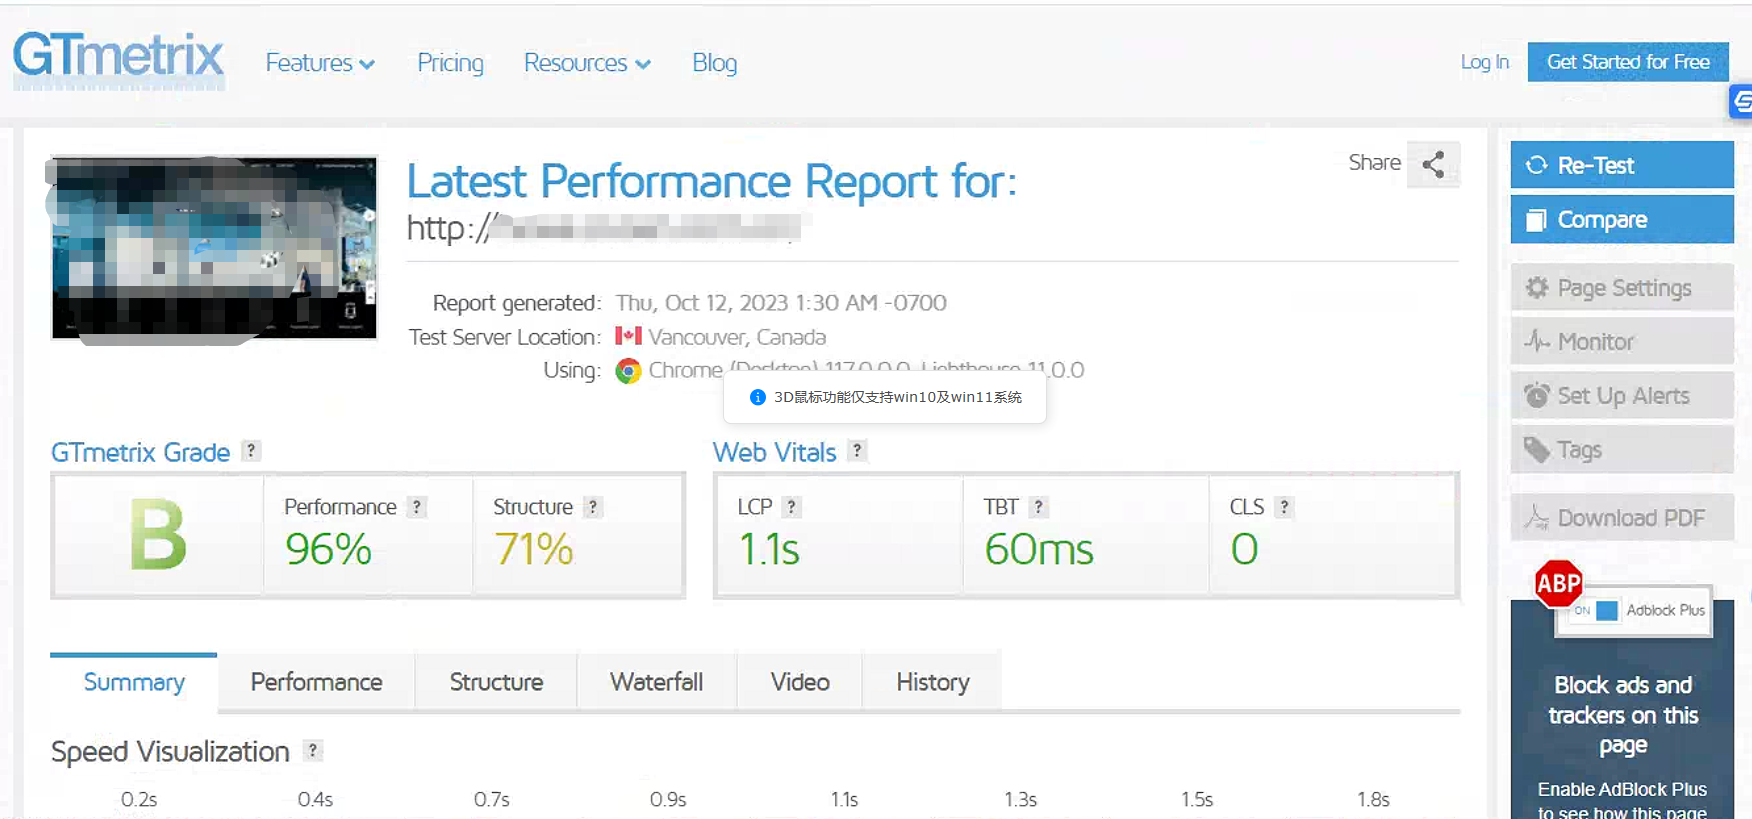The height and width of the screenshot is (819, 1752).
Task: Click the ABP Adblock Plus logo
Action: 1558,583
